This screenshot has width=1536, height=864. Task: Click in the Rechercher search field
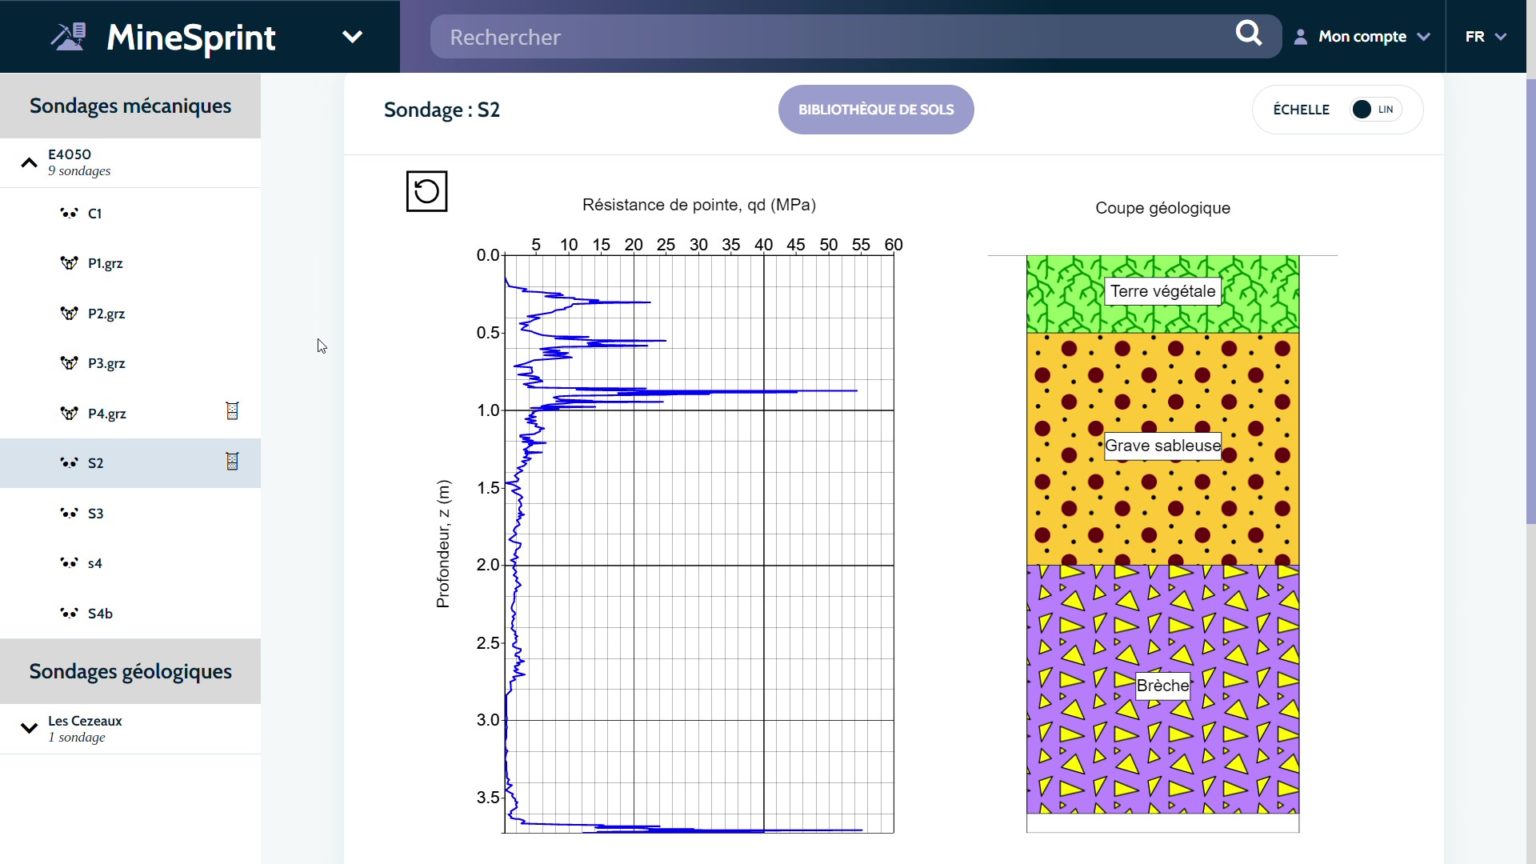pyautogui.click(x=830, y=37)
